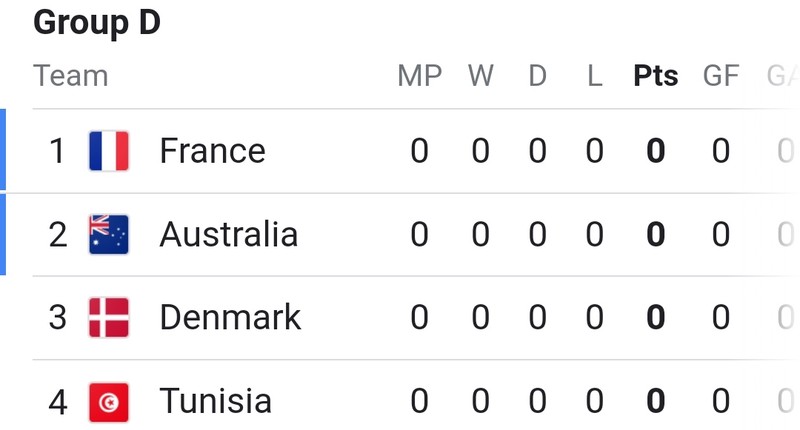Screen dimensions: 800x430
Task: Select the D column header
Action: point(537,76)
